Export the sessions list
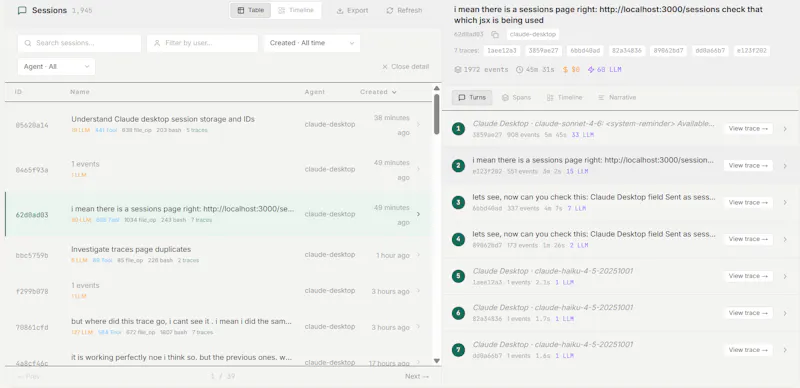Image resolution: width=800 pixels, height=388 pixels. pos(353,10)
